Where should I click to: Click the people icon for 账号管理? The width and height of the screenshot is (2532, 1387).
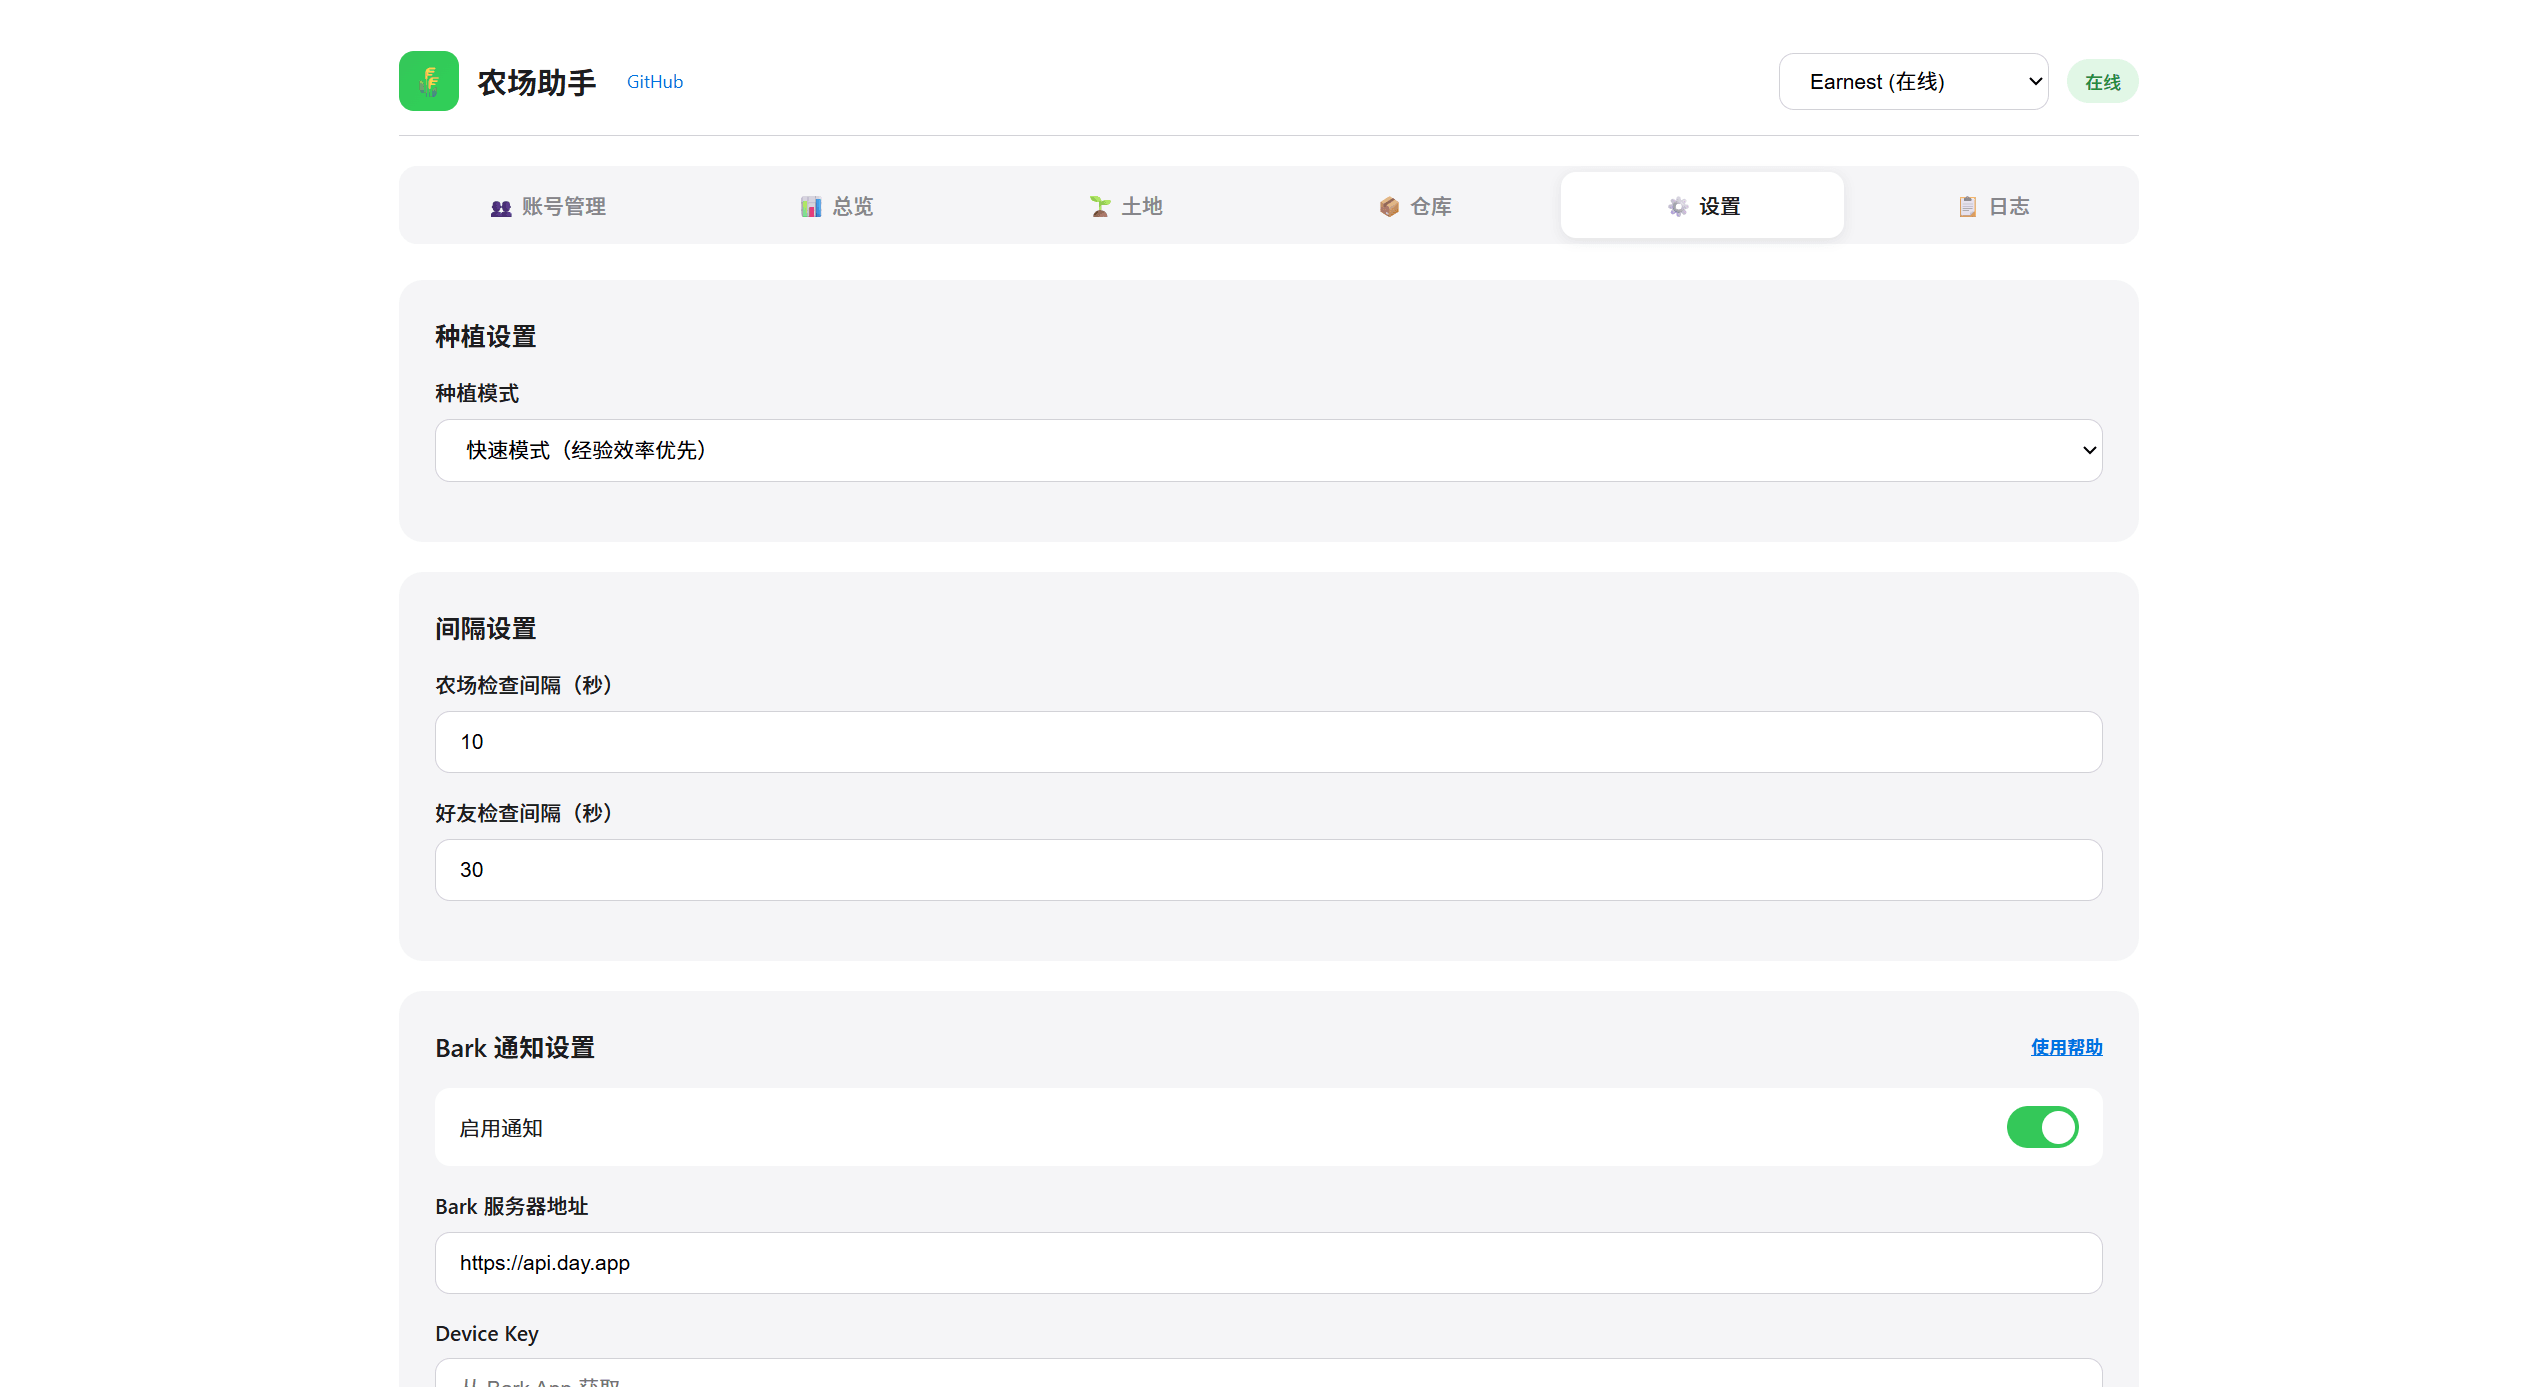(x=501, y=207)
